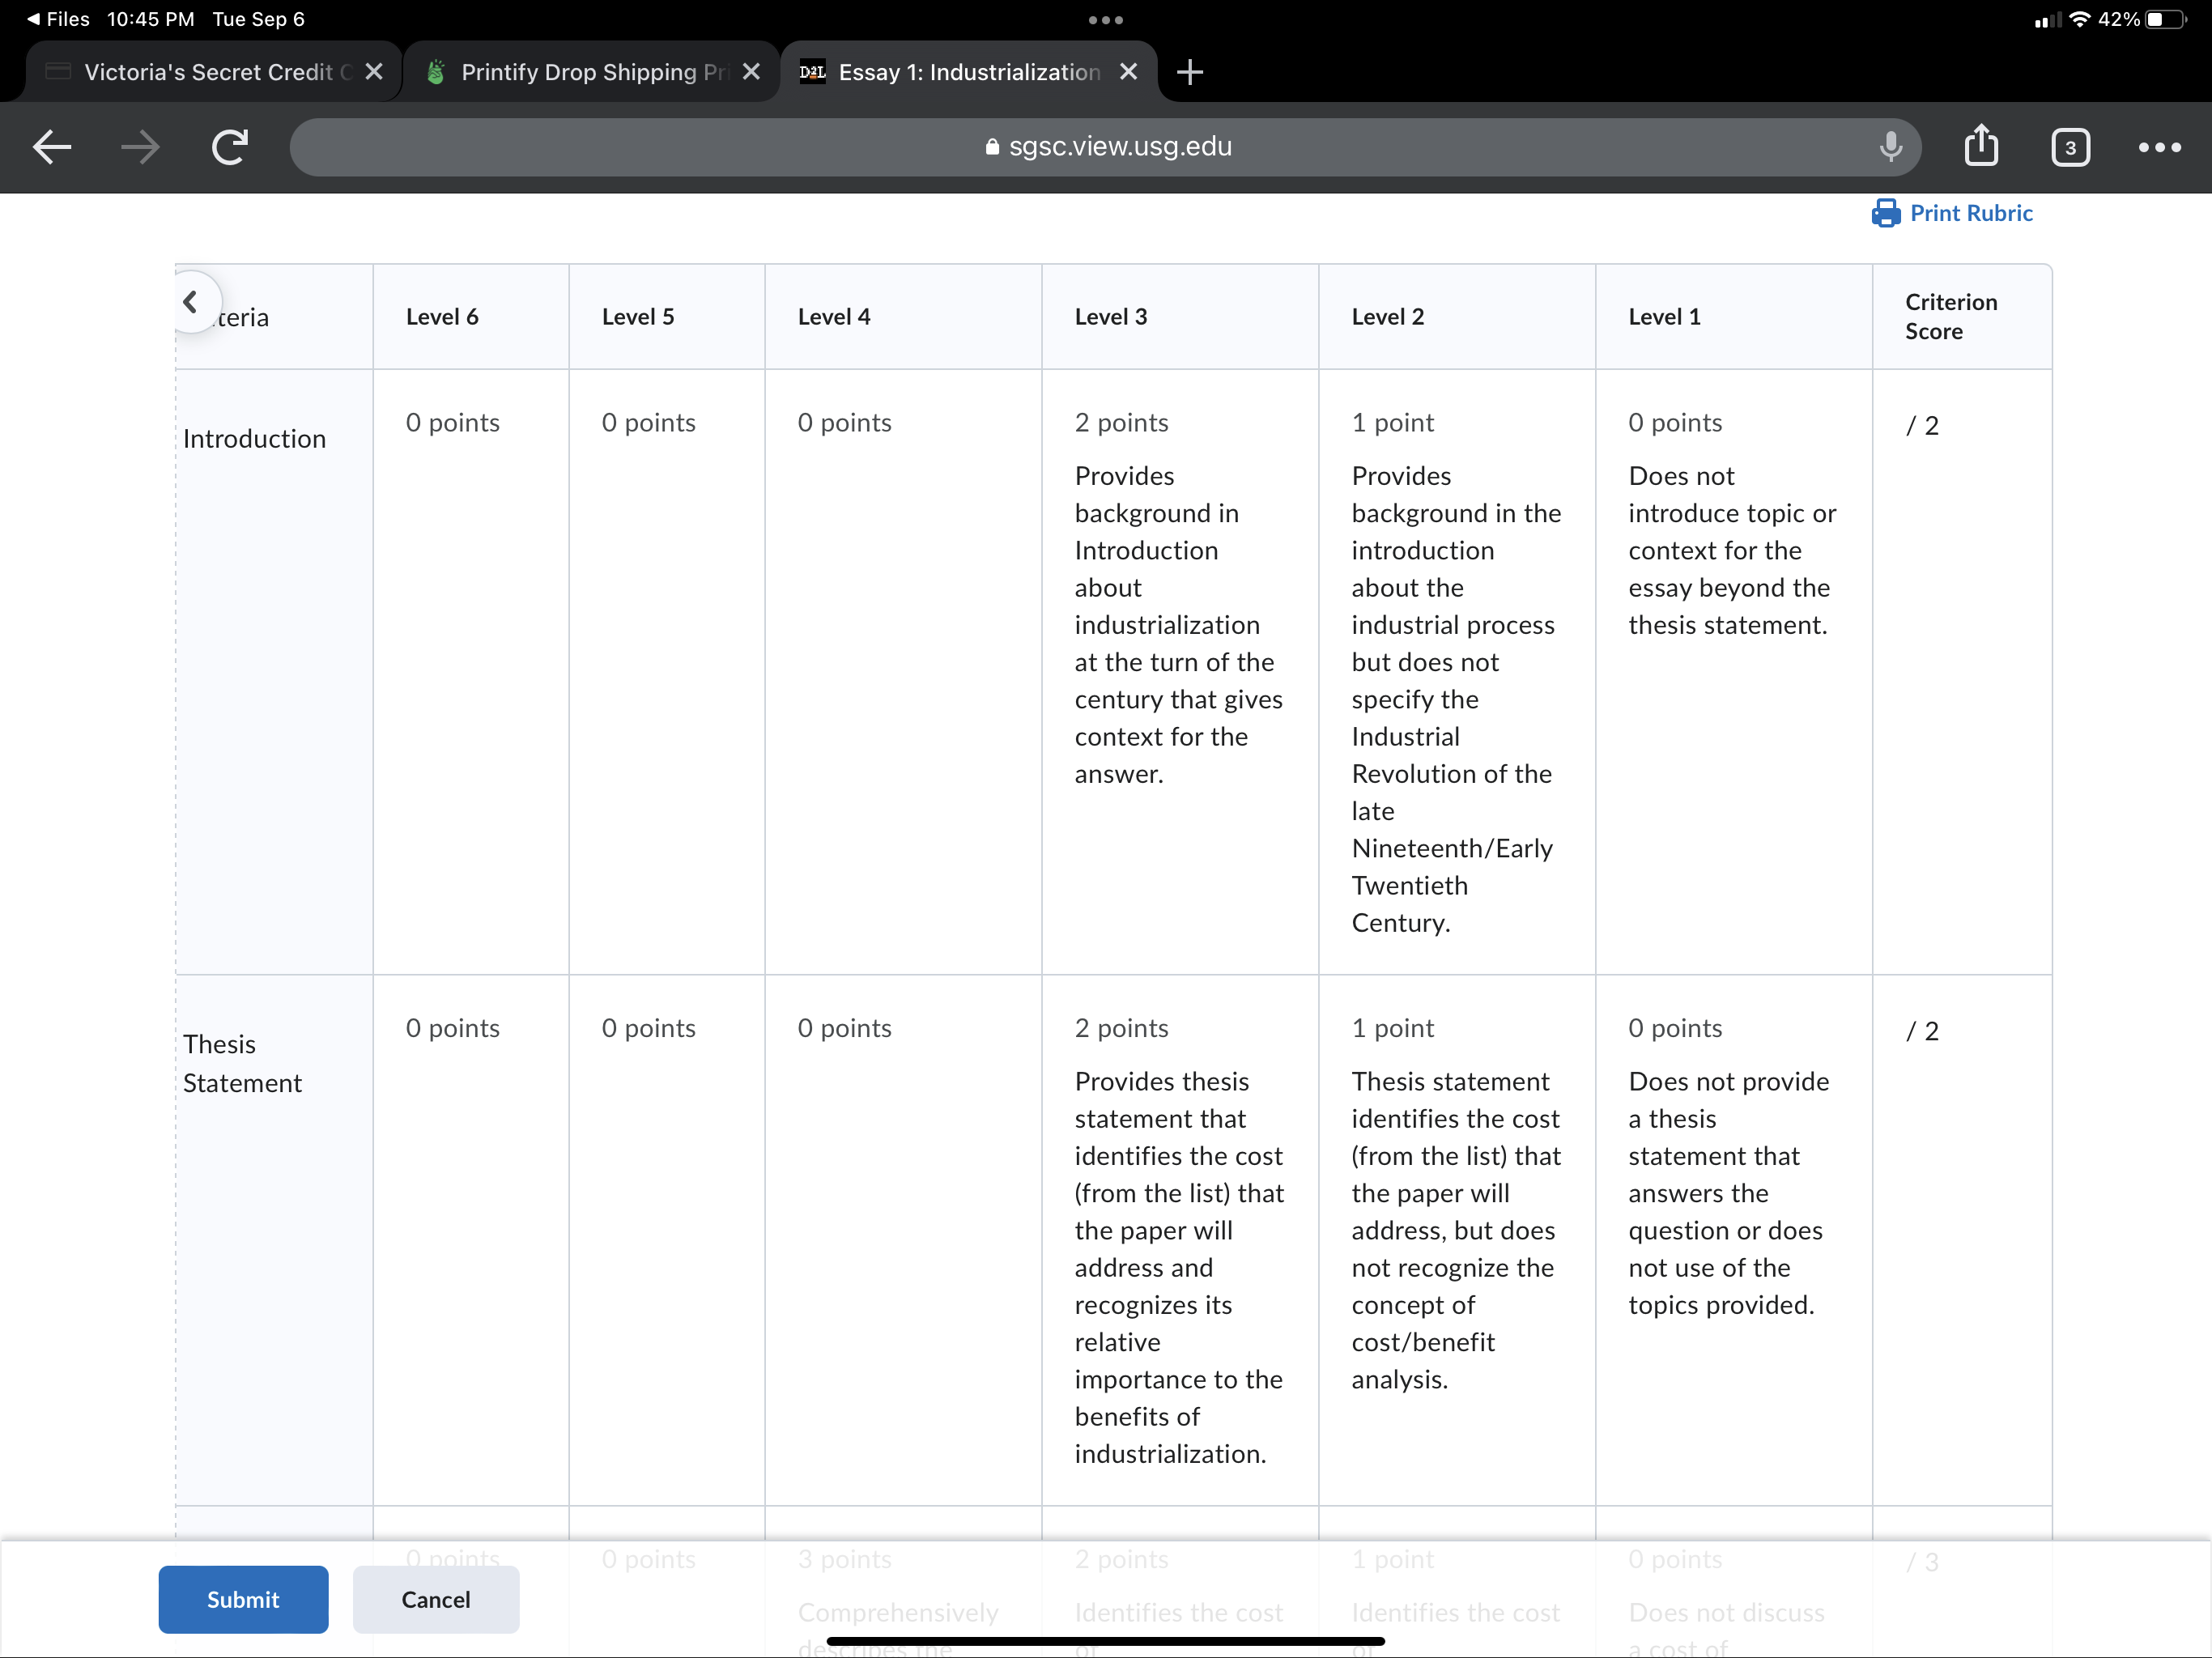Image resolution: width=2212 pixels, height=1658 pixels.
Task: Tap the microphone icon in the address bar
Action: 1890,147
